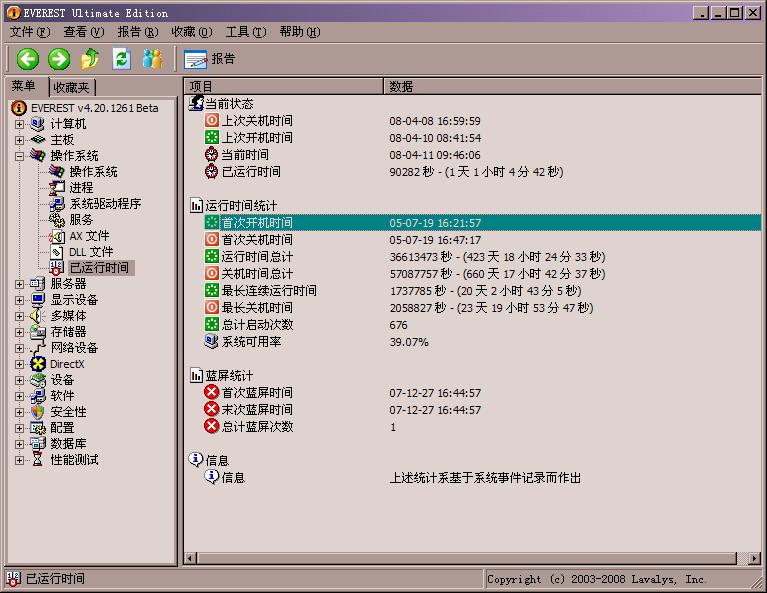Click the 存储器 storage icon
Screen dimensions: 767x593
pos(38,332)
